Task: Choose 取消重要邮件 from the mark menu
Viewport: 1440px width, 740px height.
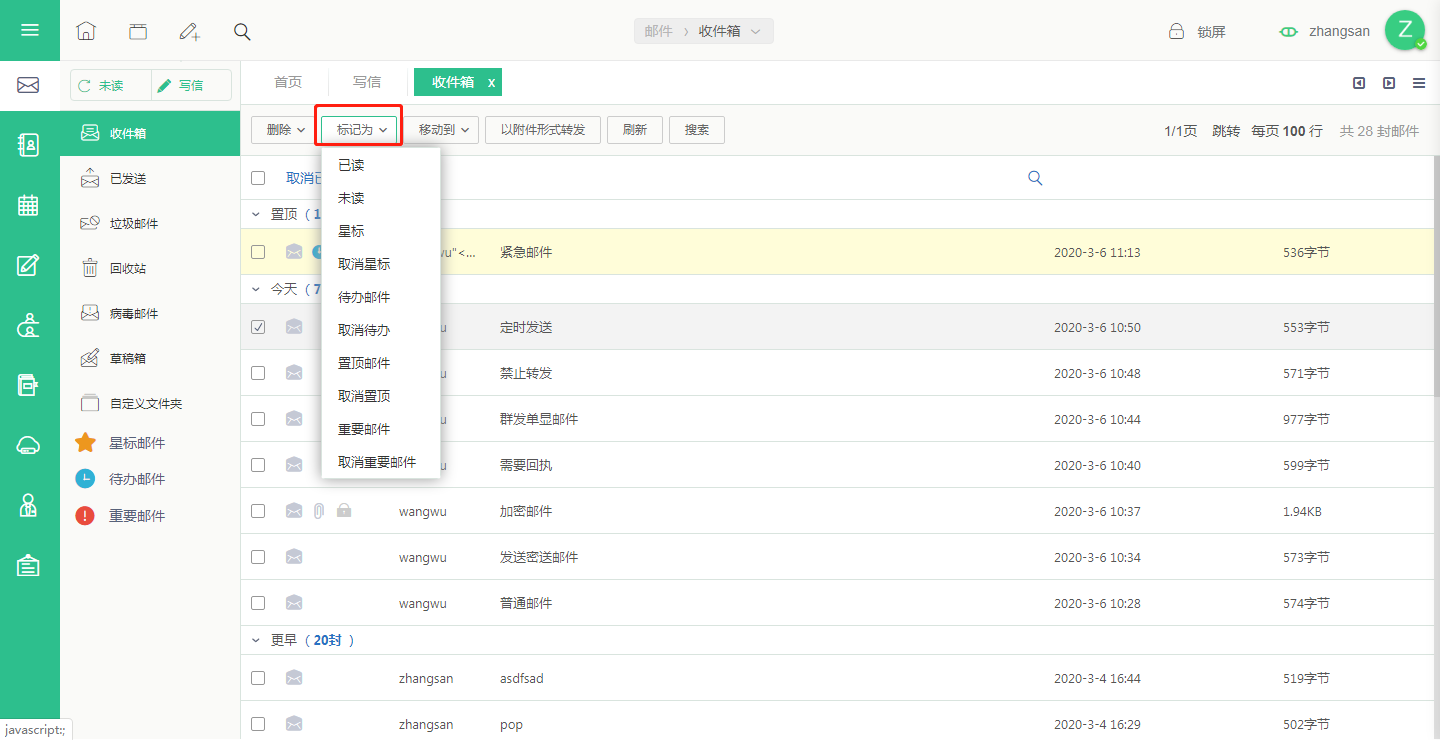Action: pyautogui.click(x=381, y=462)
